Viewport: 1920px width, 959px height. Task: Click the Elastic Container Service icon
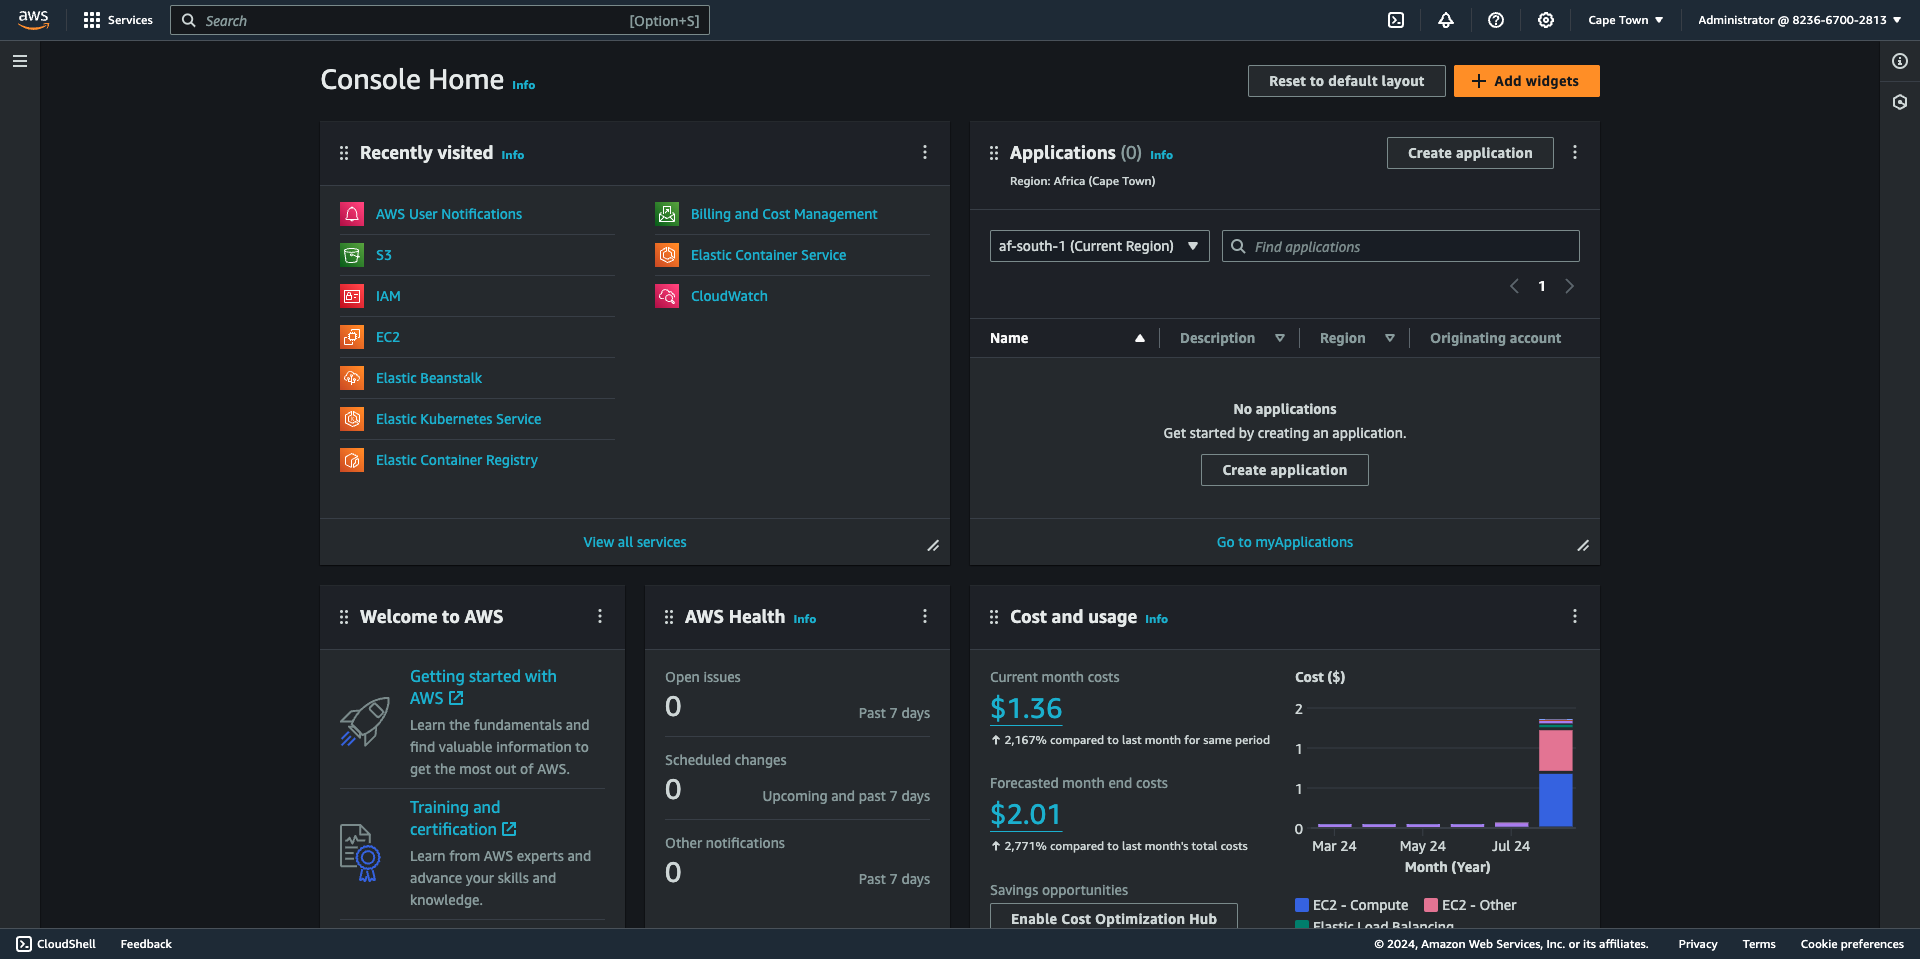point(667,255)
